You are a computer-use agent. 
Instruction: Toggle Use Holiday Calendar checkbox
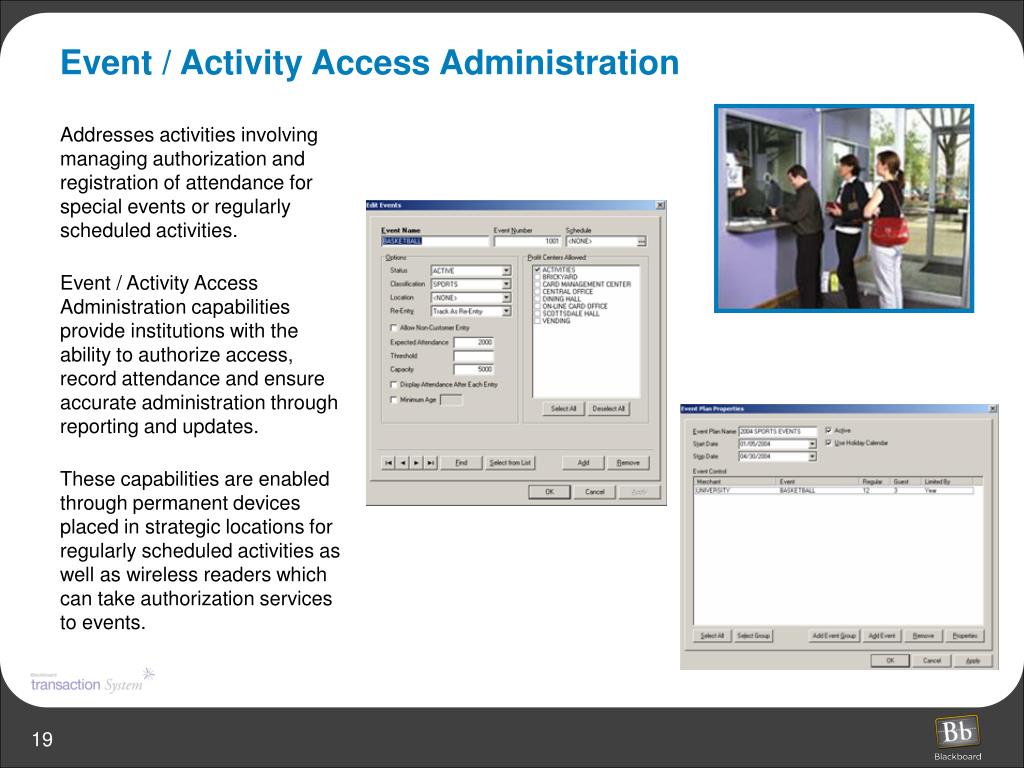coord(828,443)
